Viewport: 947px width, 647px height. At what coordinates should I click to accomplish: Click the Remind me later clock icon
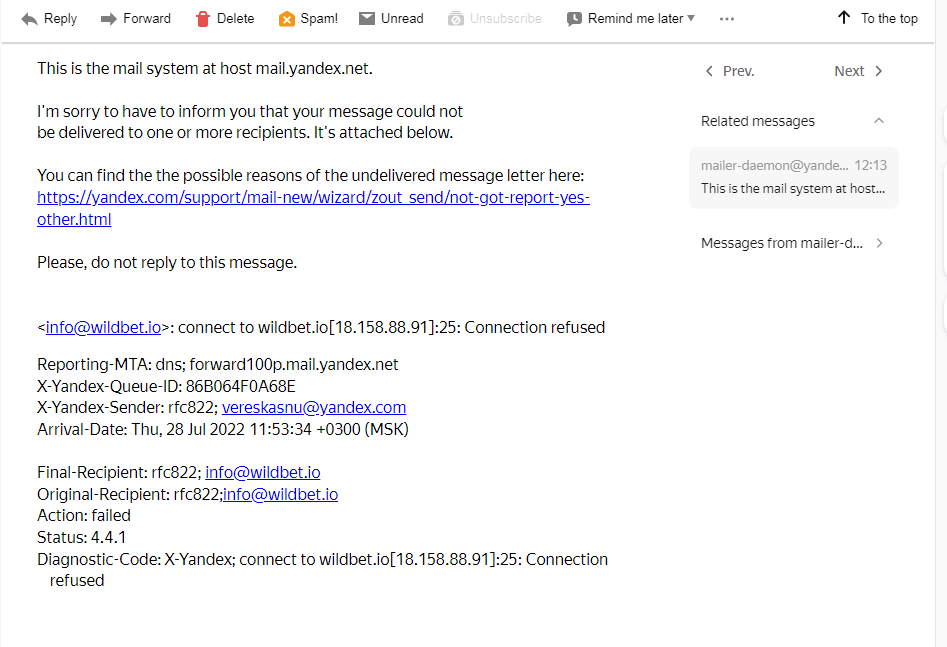(574, 19)
